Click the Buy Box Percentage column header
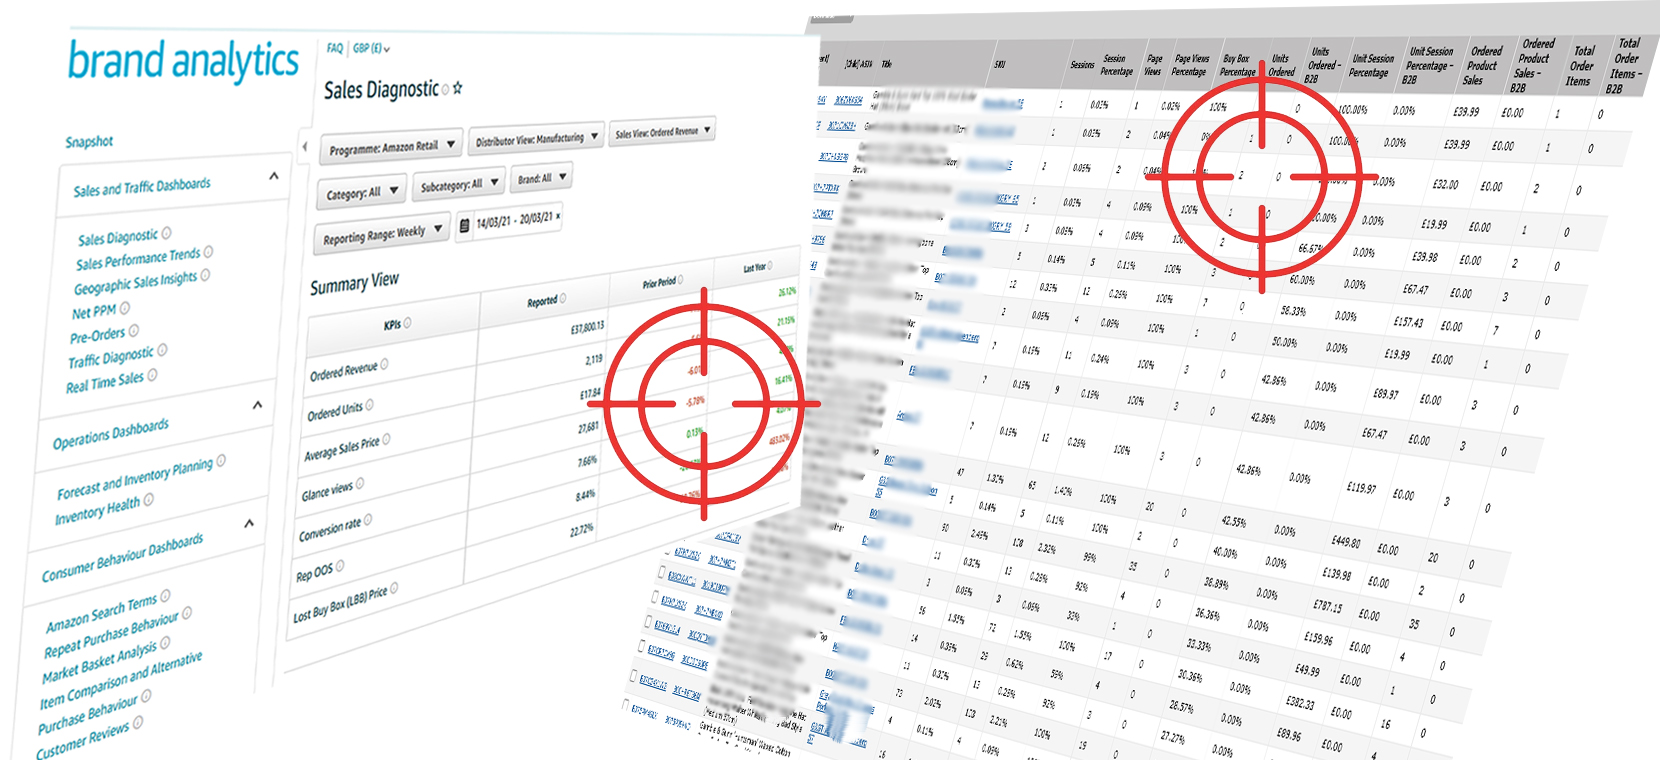Viewport: 1660px width, 760px height. [x=1238, y=66]
